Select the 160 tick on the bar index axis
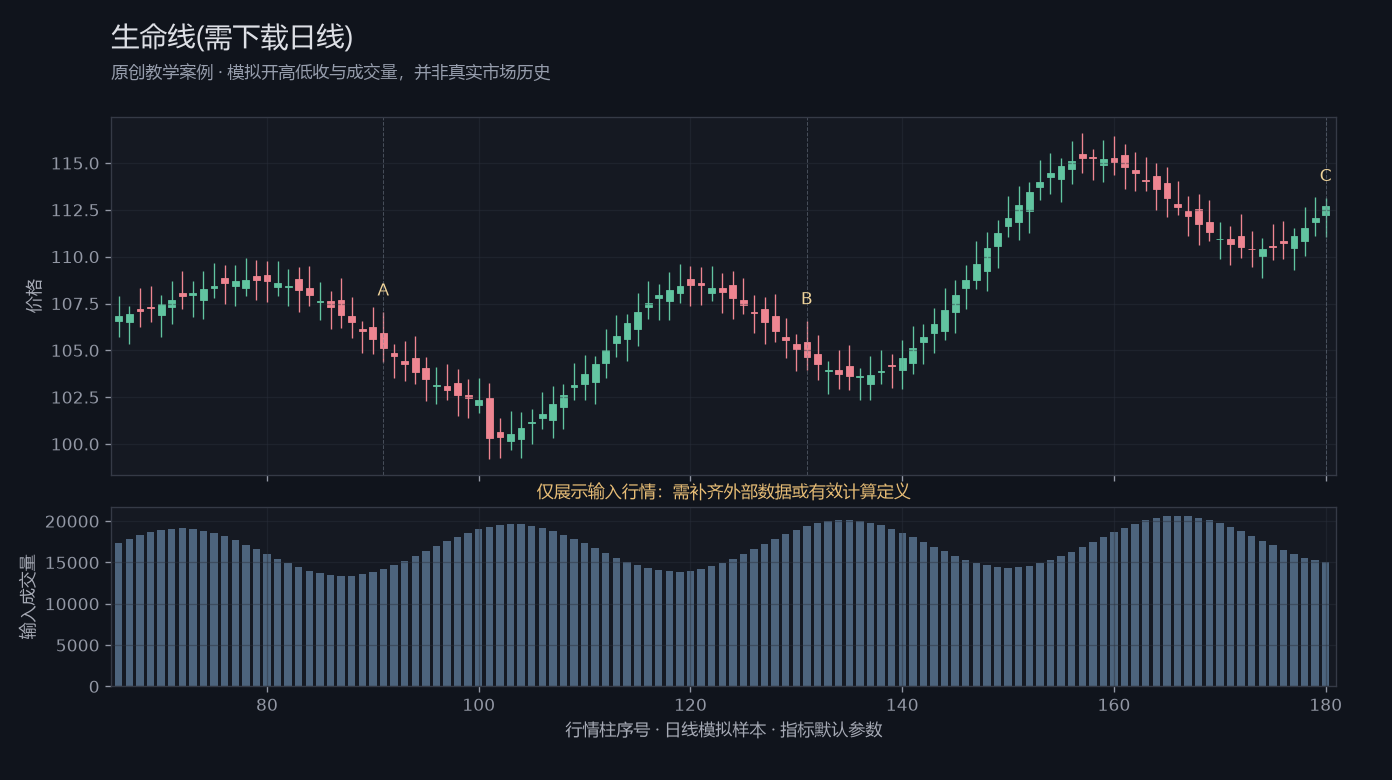The width and height of the screenshot is (1392, 780). click(x=1114, y=705)
